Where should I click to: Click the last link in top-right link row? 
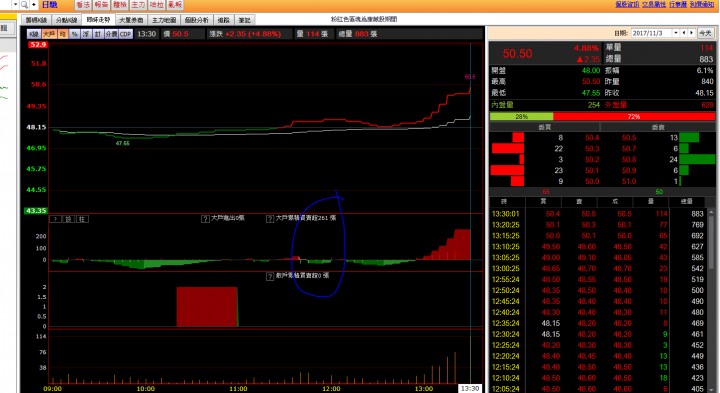click(x=702, y=4)
